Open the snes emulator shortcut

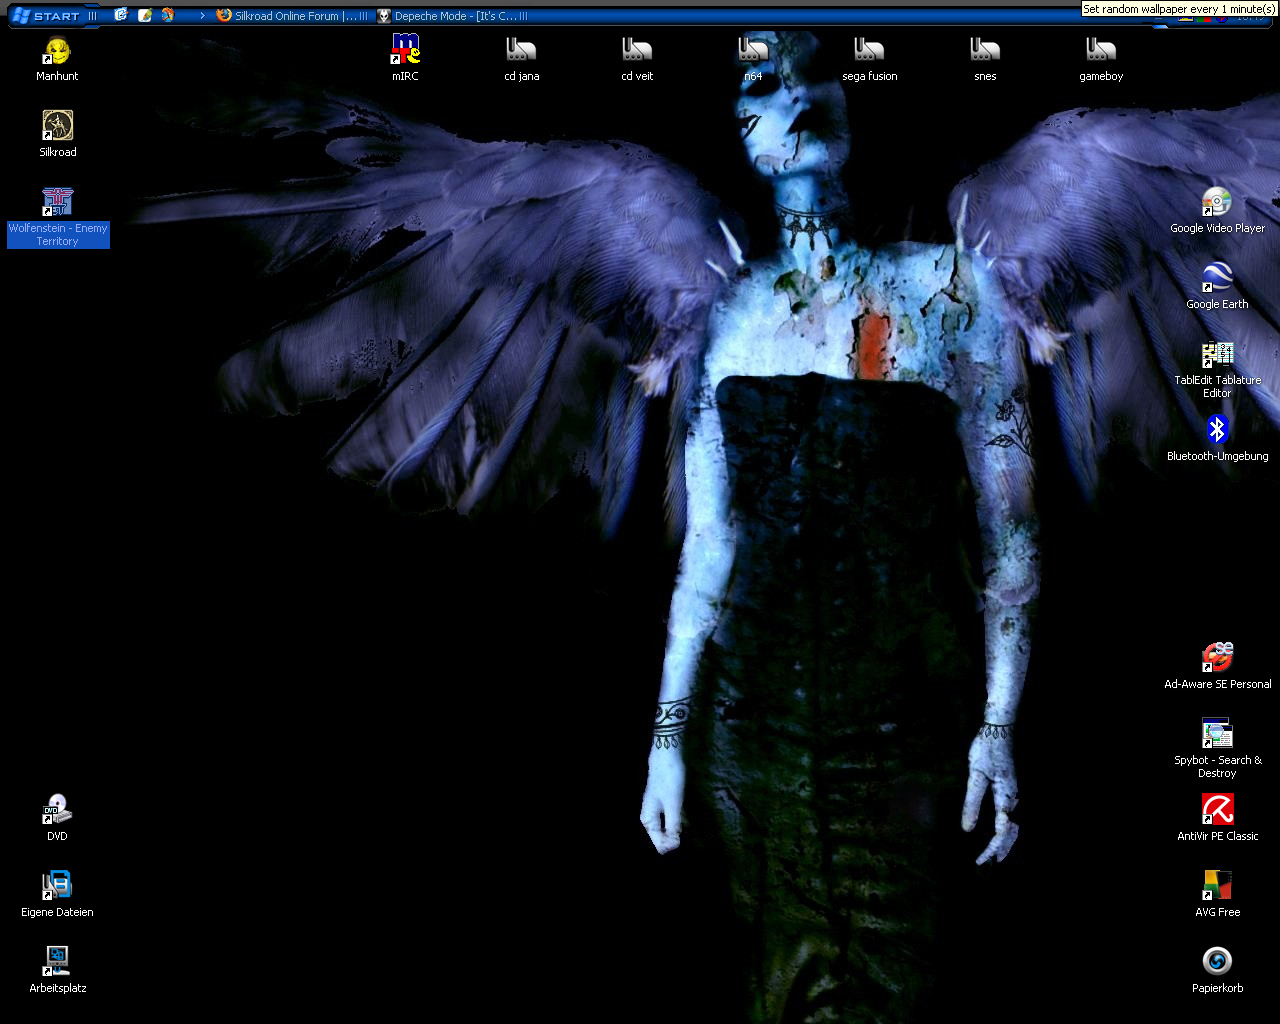pyautogui.click(x=985, y=51)
